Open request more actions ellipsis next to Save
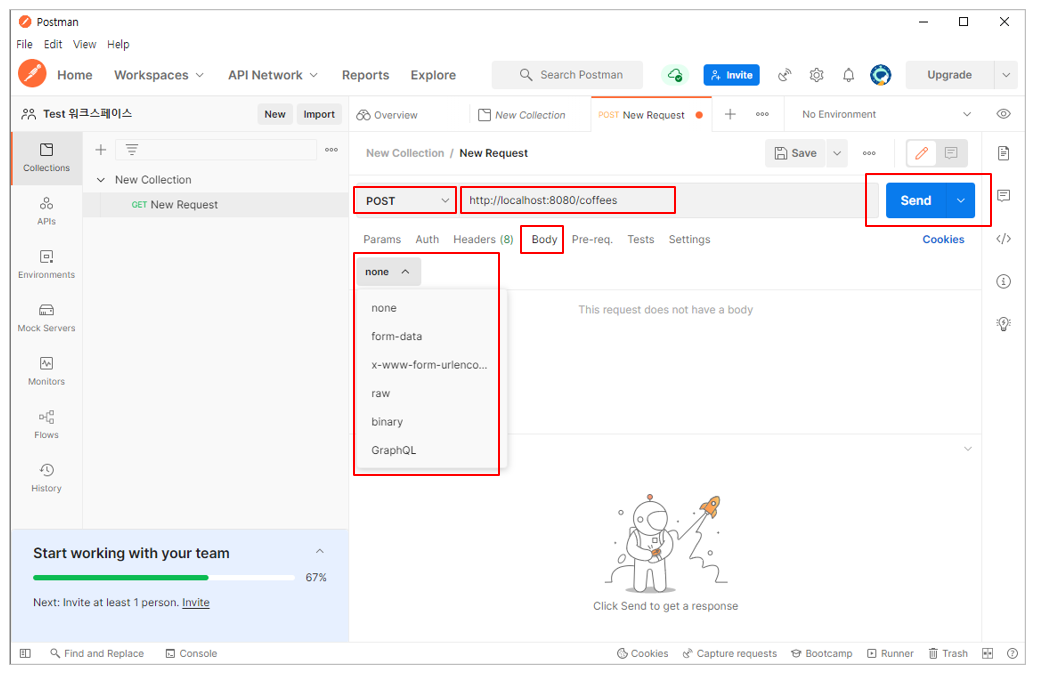1039x678 pixels. (869, 153)
